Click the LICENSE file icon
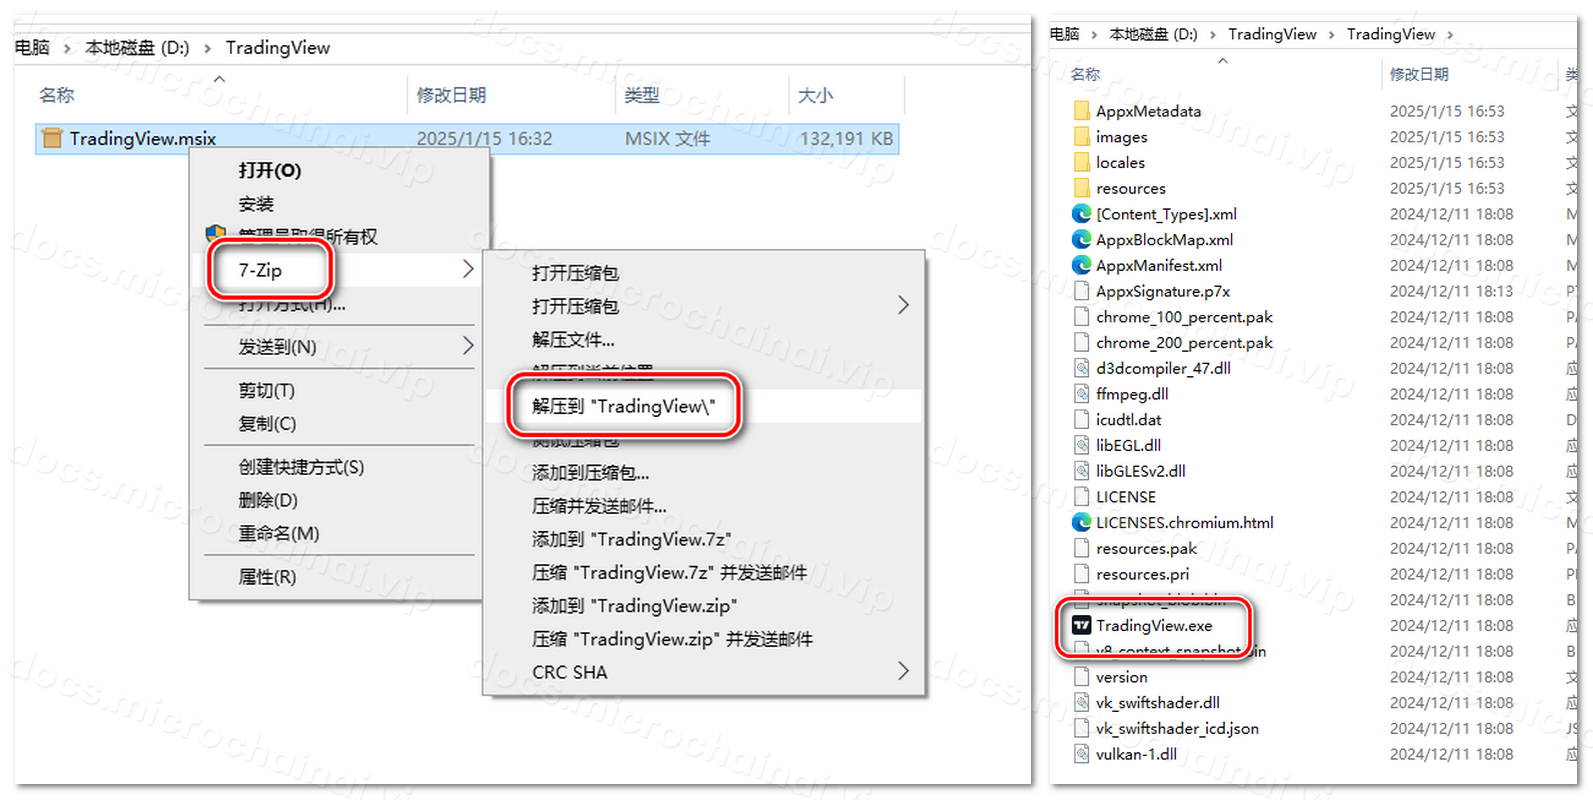This screenshot has height=800, width=1593. (x=1081, y=497)
